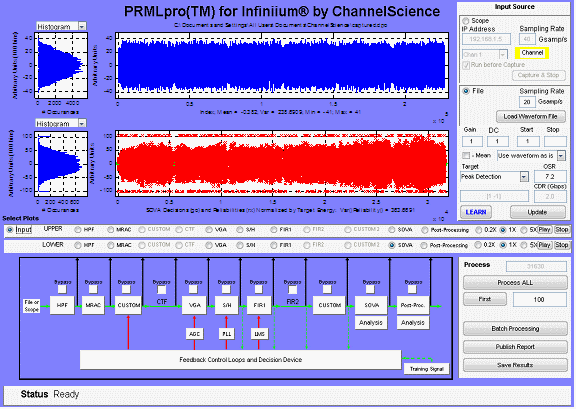Click the Analysis button under SOVA
The height and width of the screenshot is (409, 576).
(371, 323)
